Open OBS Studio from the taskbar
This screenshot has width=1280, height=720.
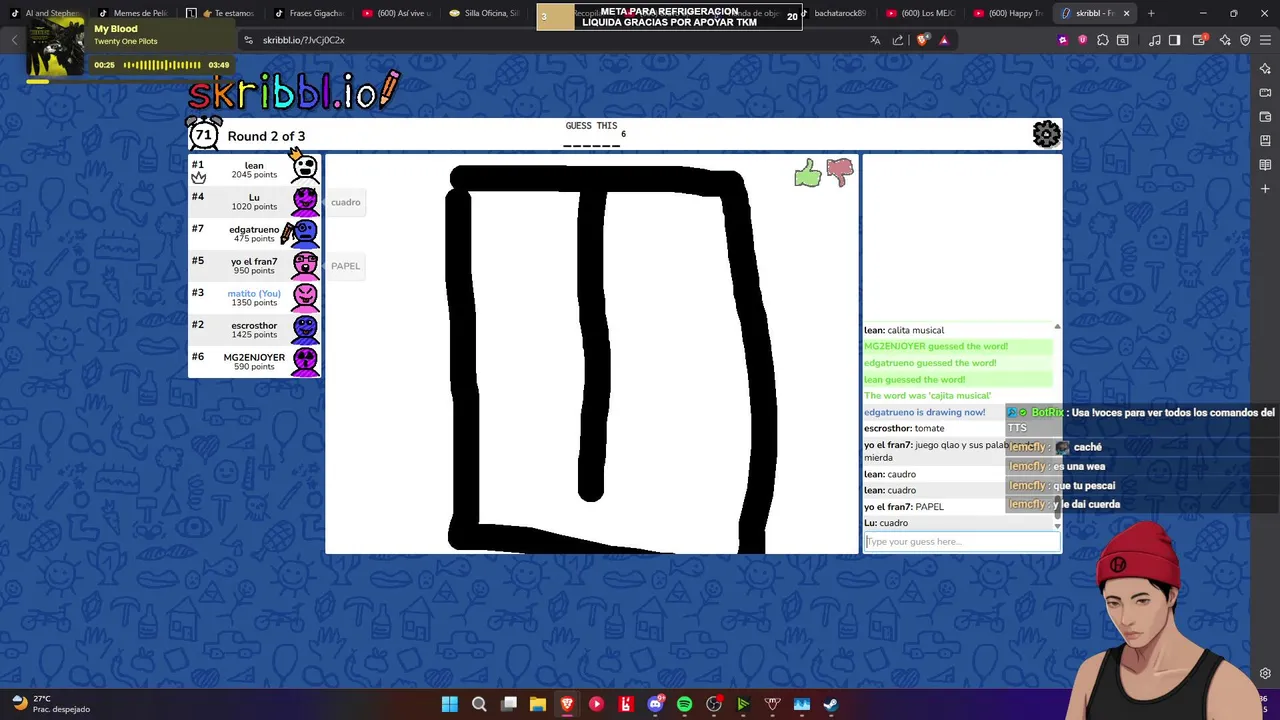(x=714, y=704)
